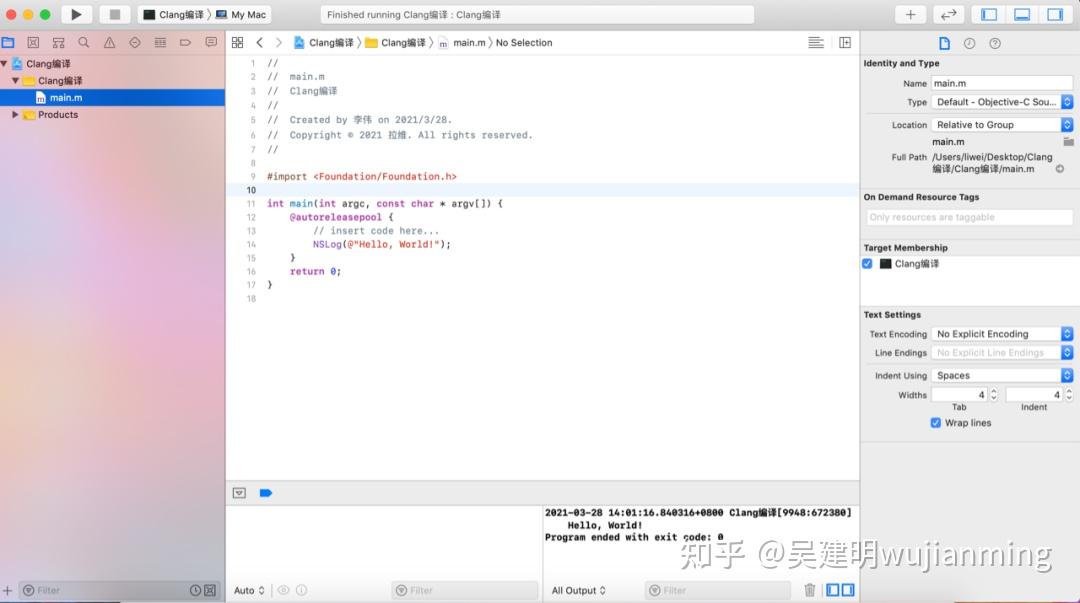1080x603 pixels.
Task: Add new file with plus button
Action: (8, 591)
